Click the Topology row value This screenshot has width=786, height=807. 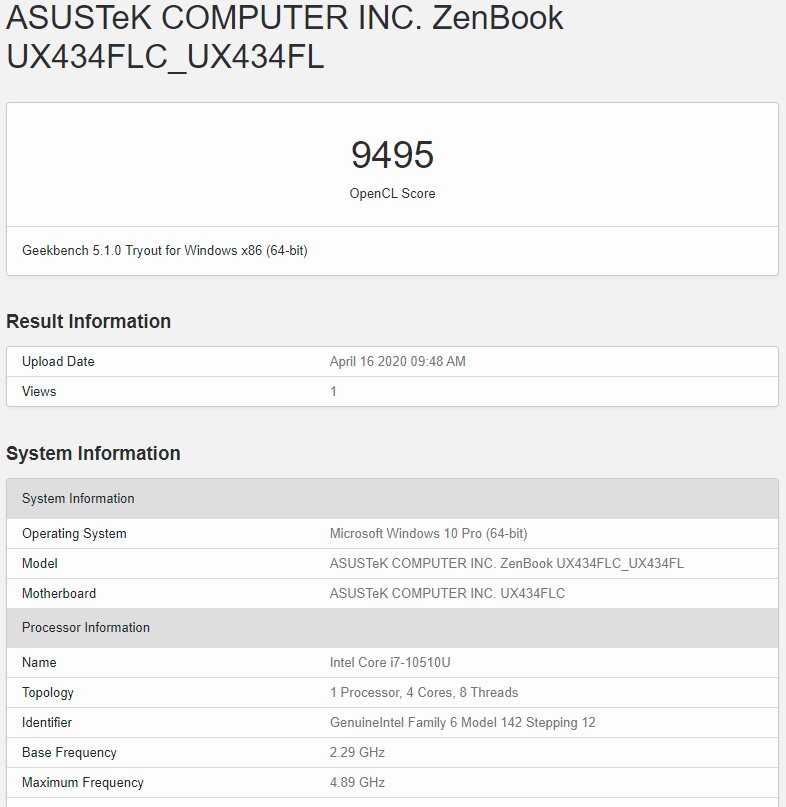coord(424,692)
